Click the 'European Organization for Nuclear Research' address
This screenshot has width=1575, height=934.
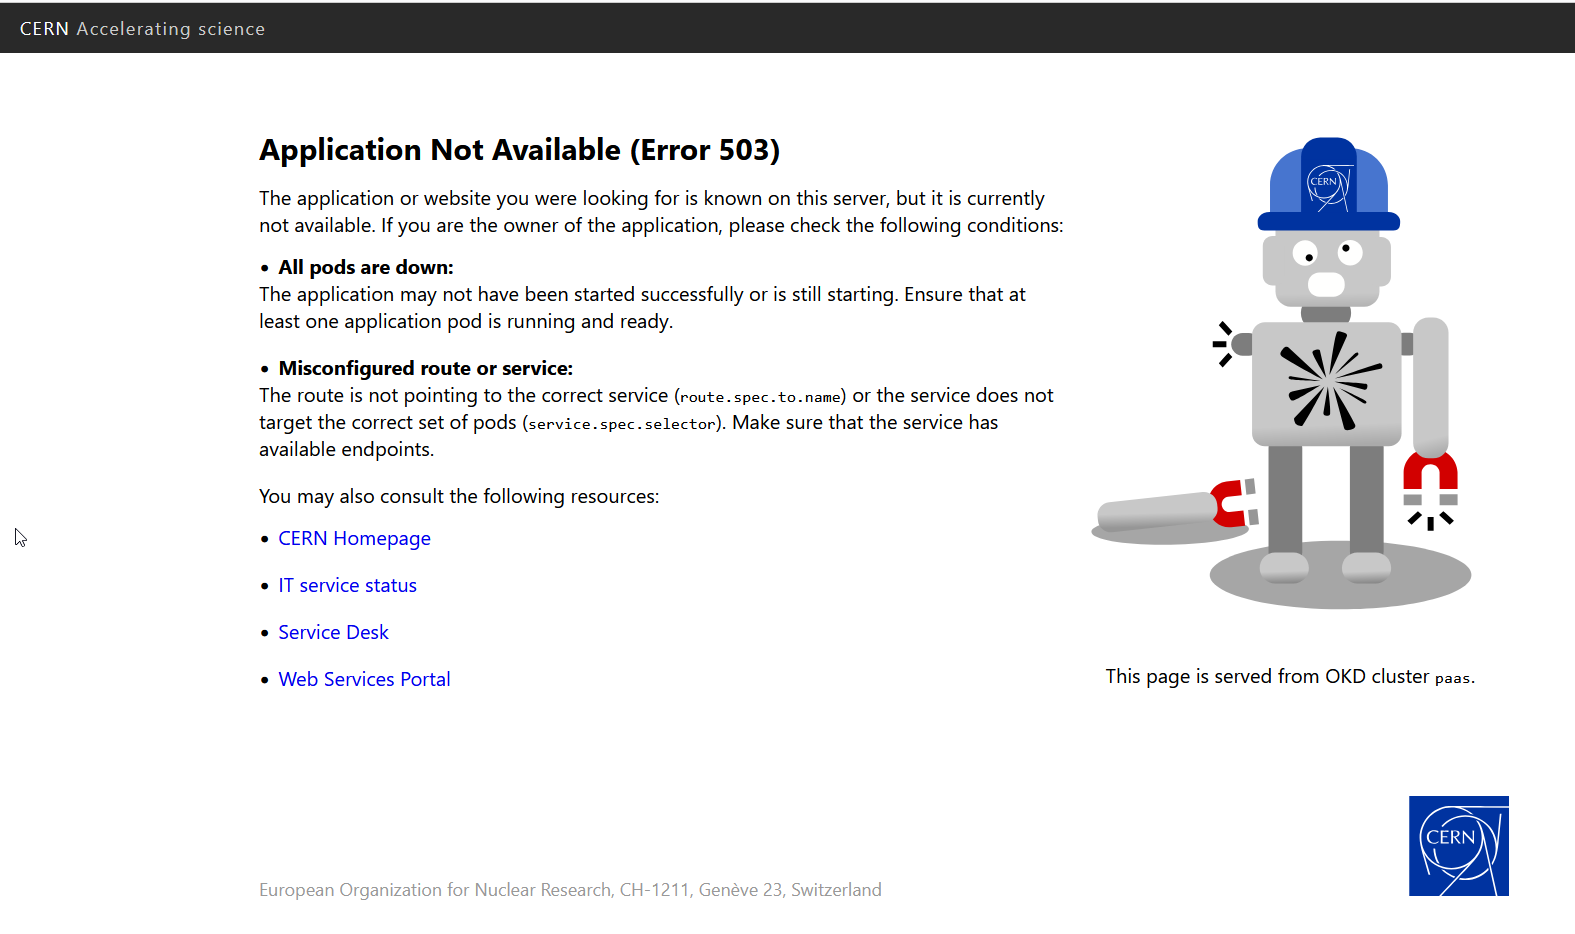(x=570, y=890)
